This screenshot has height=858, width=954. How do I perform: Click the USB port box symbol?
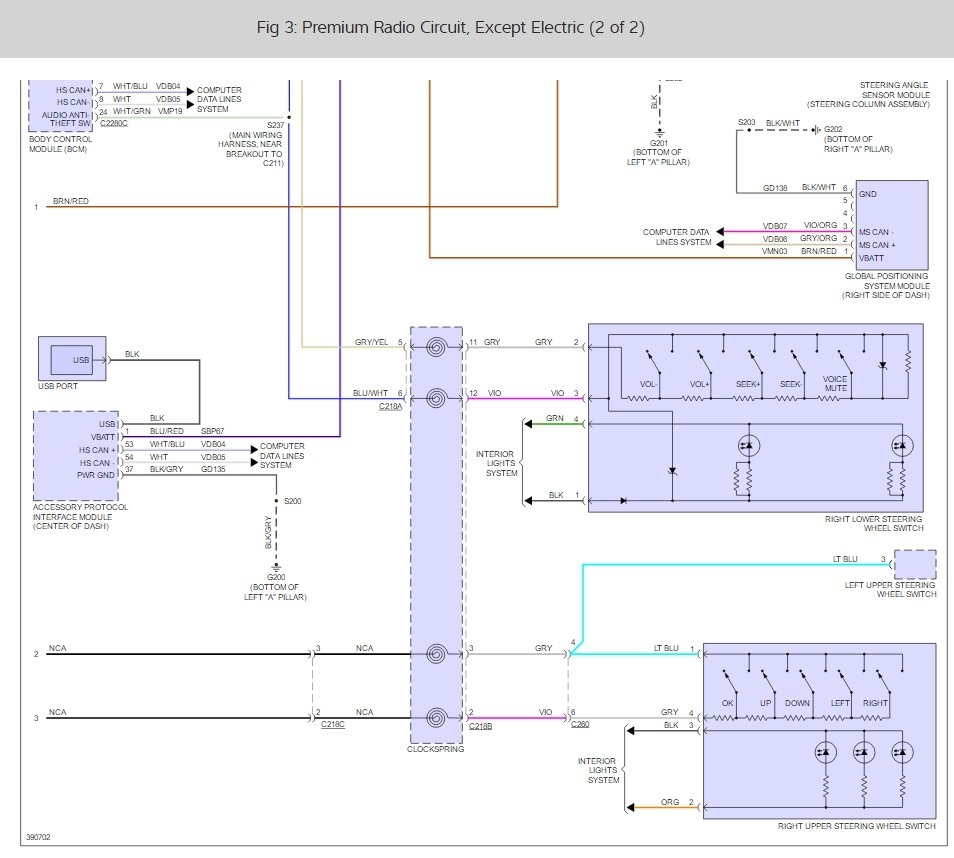pos(72,359)
